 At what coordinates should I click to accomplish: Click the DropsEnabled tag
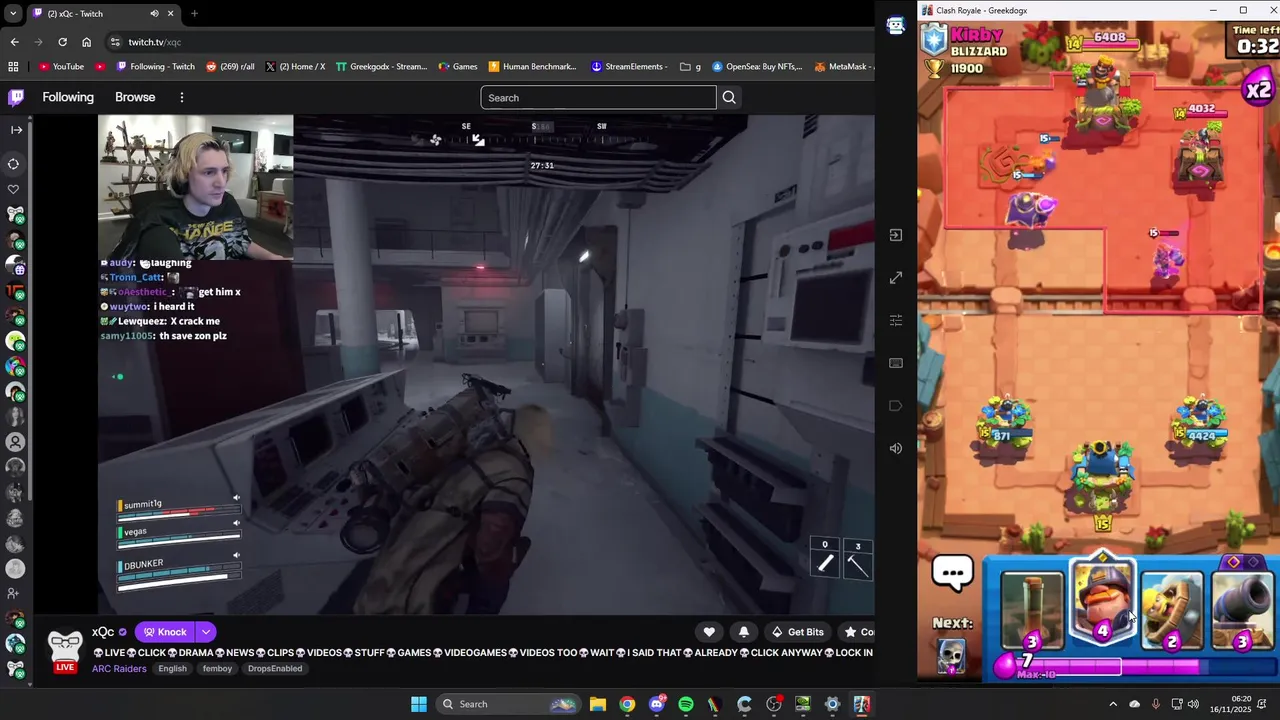[x=275, y=668]
